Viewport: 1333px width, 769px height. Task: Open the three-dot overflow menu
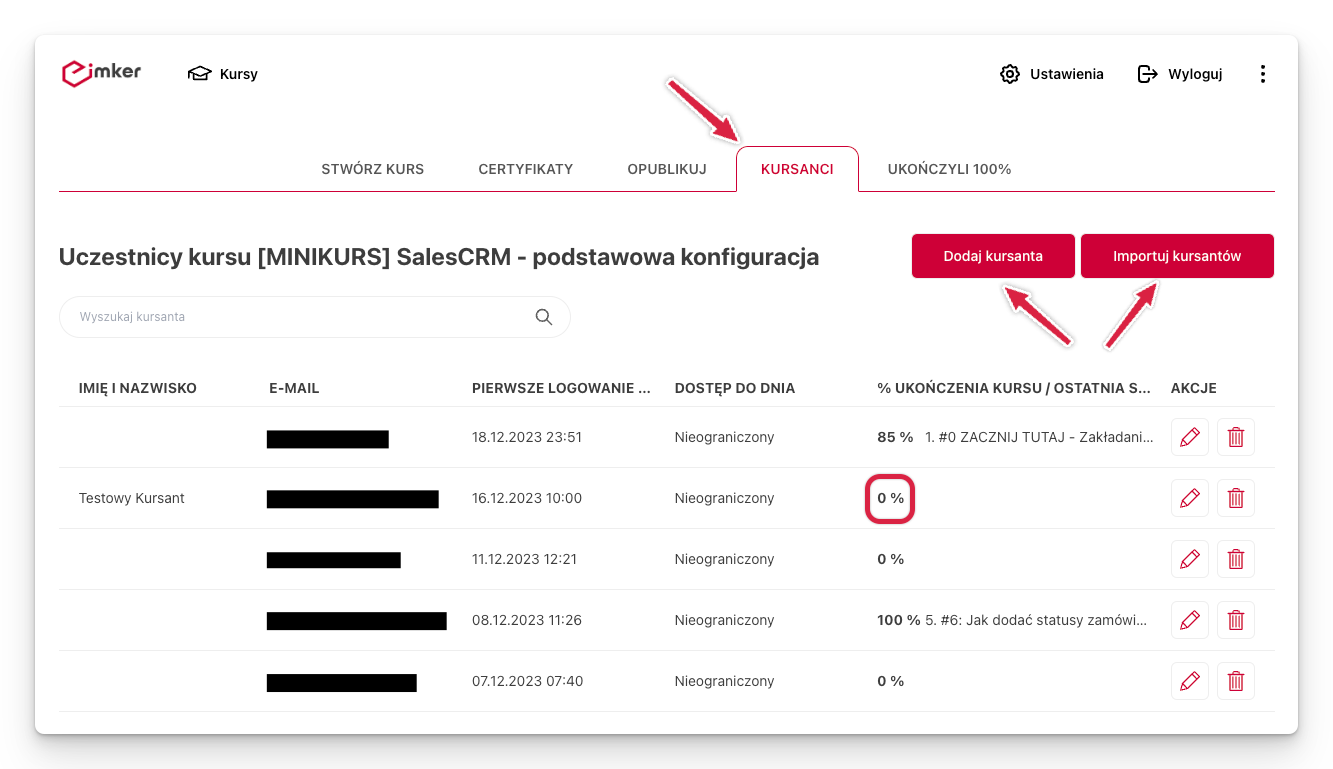click(x=1262, y=73)
